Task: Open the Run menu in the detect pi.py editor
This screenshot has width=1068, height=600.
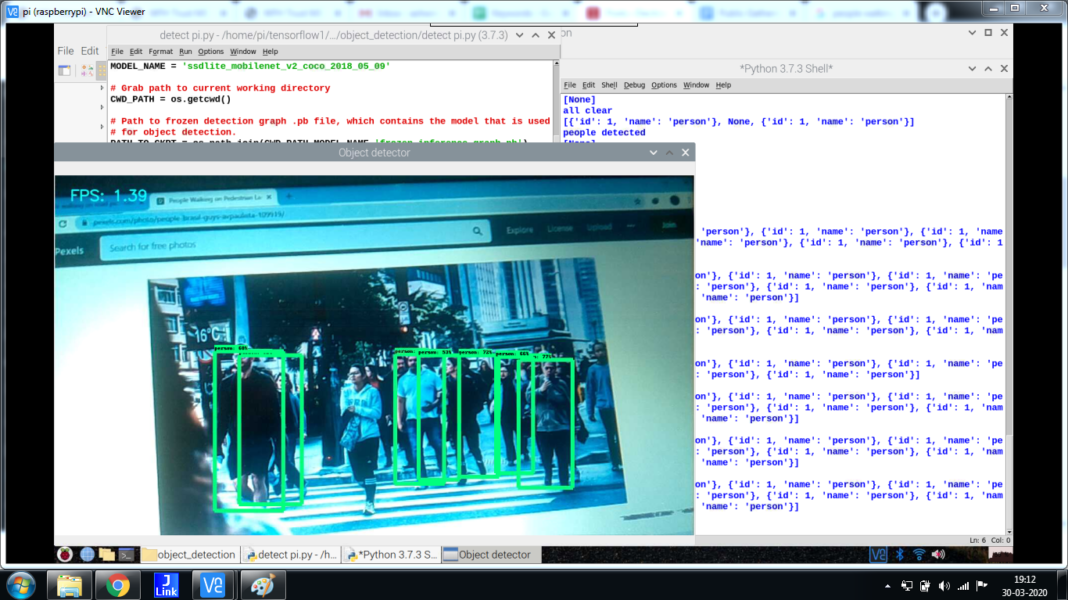Action: (x=185, y=51)
